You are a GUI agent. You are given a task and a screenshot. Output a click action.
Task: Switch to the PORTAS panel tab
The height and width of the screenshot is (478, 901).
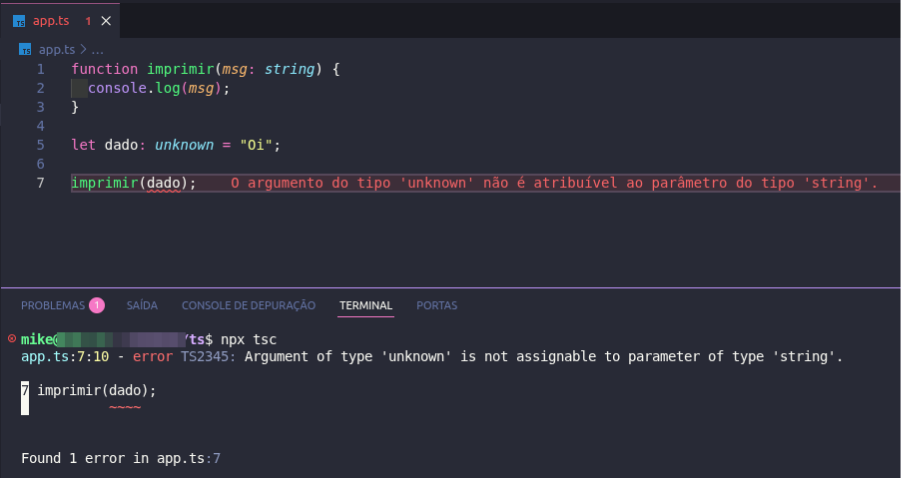437,306
